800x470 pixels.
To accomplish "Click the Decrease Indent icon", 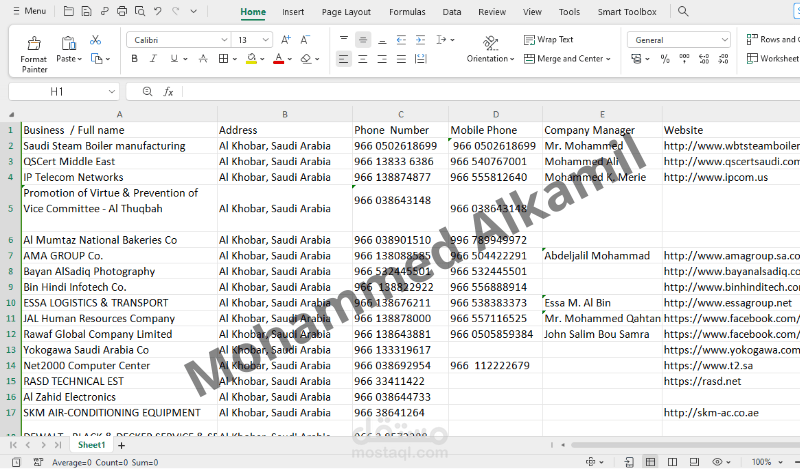I will pos(402,39).
